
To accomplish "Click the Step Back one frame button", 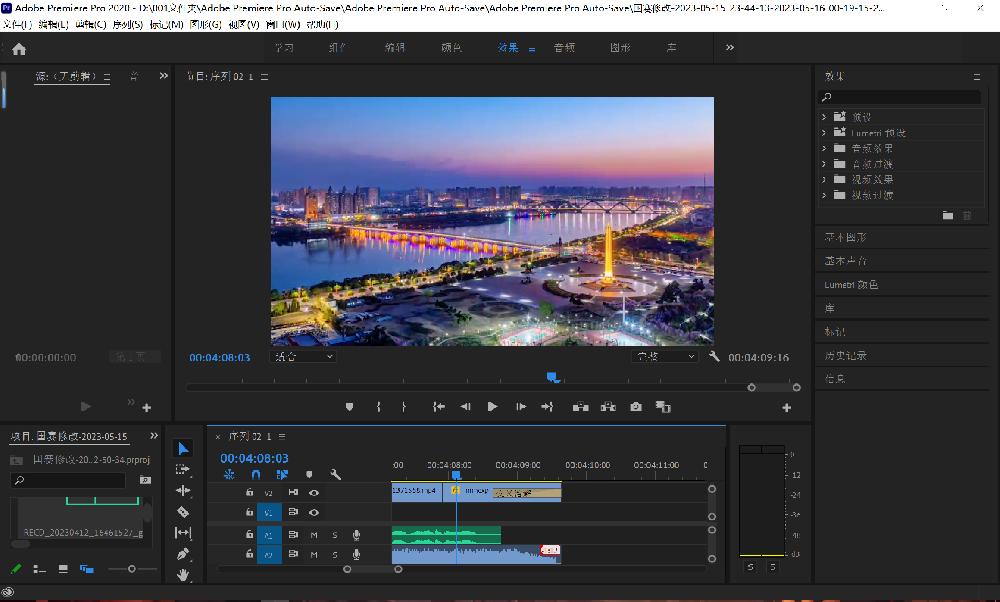I will pos(465,407).
